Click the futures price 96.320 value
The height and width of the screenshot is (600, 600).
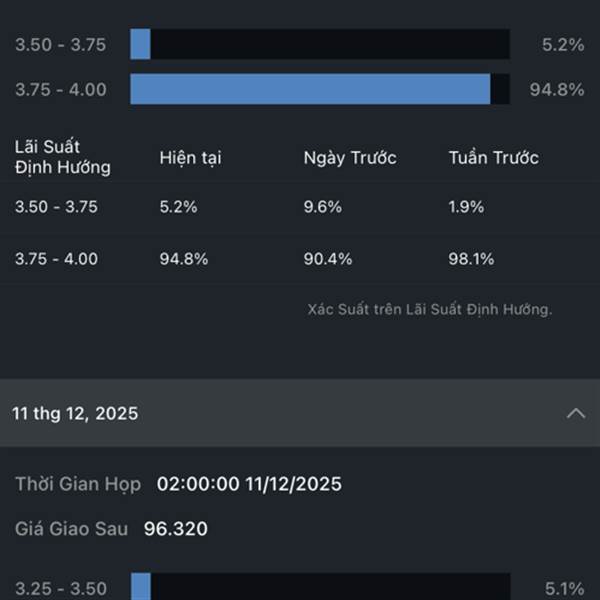pos(176,529)
